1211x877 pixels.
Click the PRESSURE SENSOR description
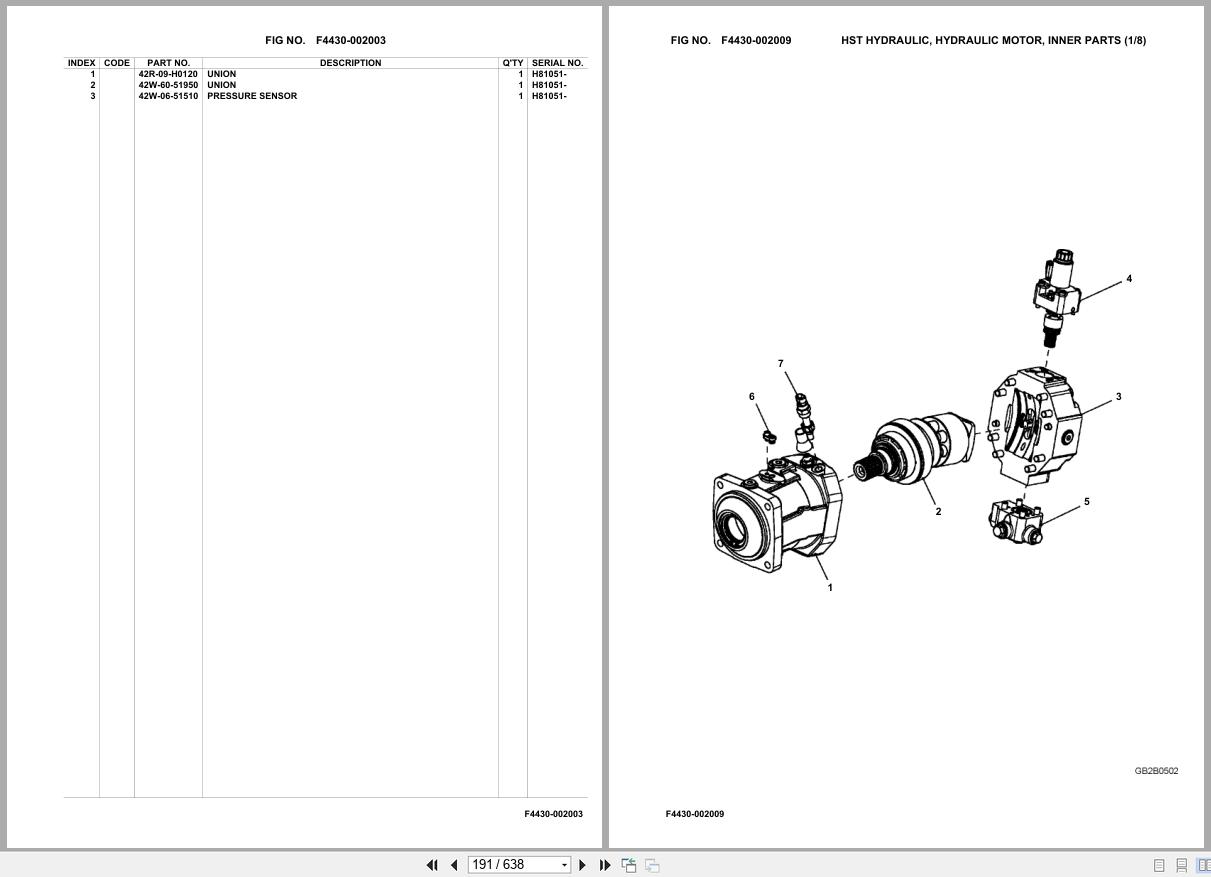coord(252,96)
